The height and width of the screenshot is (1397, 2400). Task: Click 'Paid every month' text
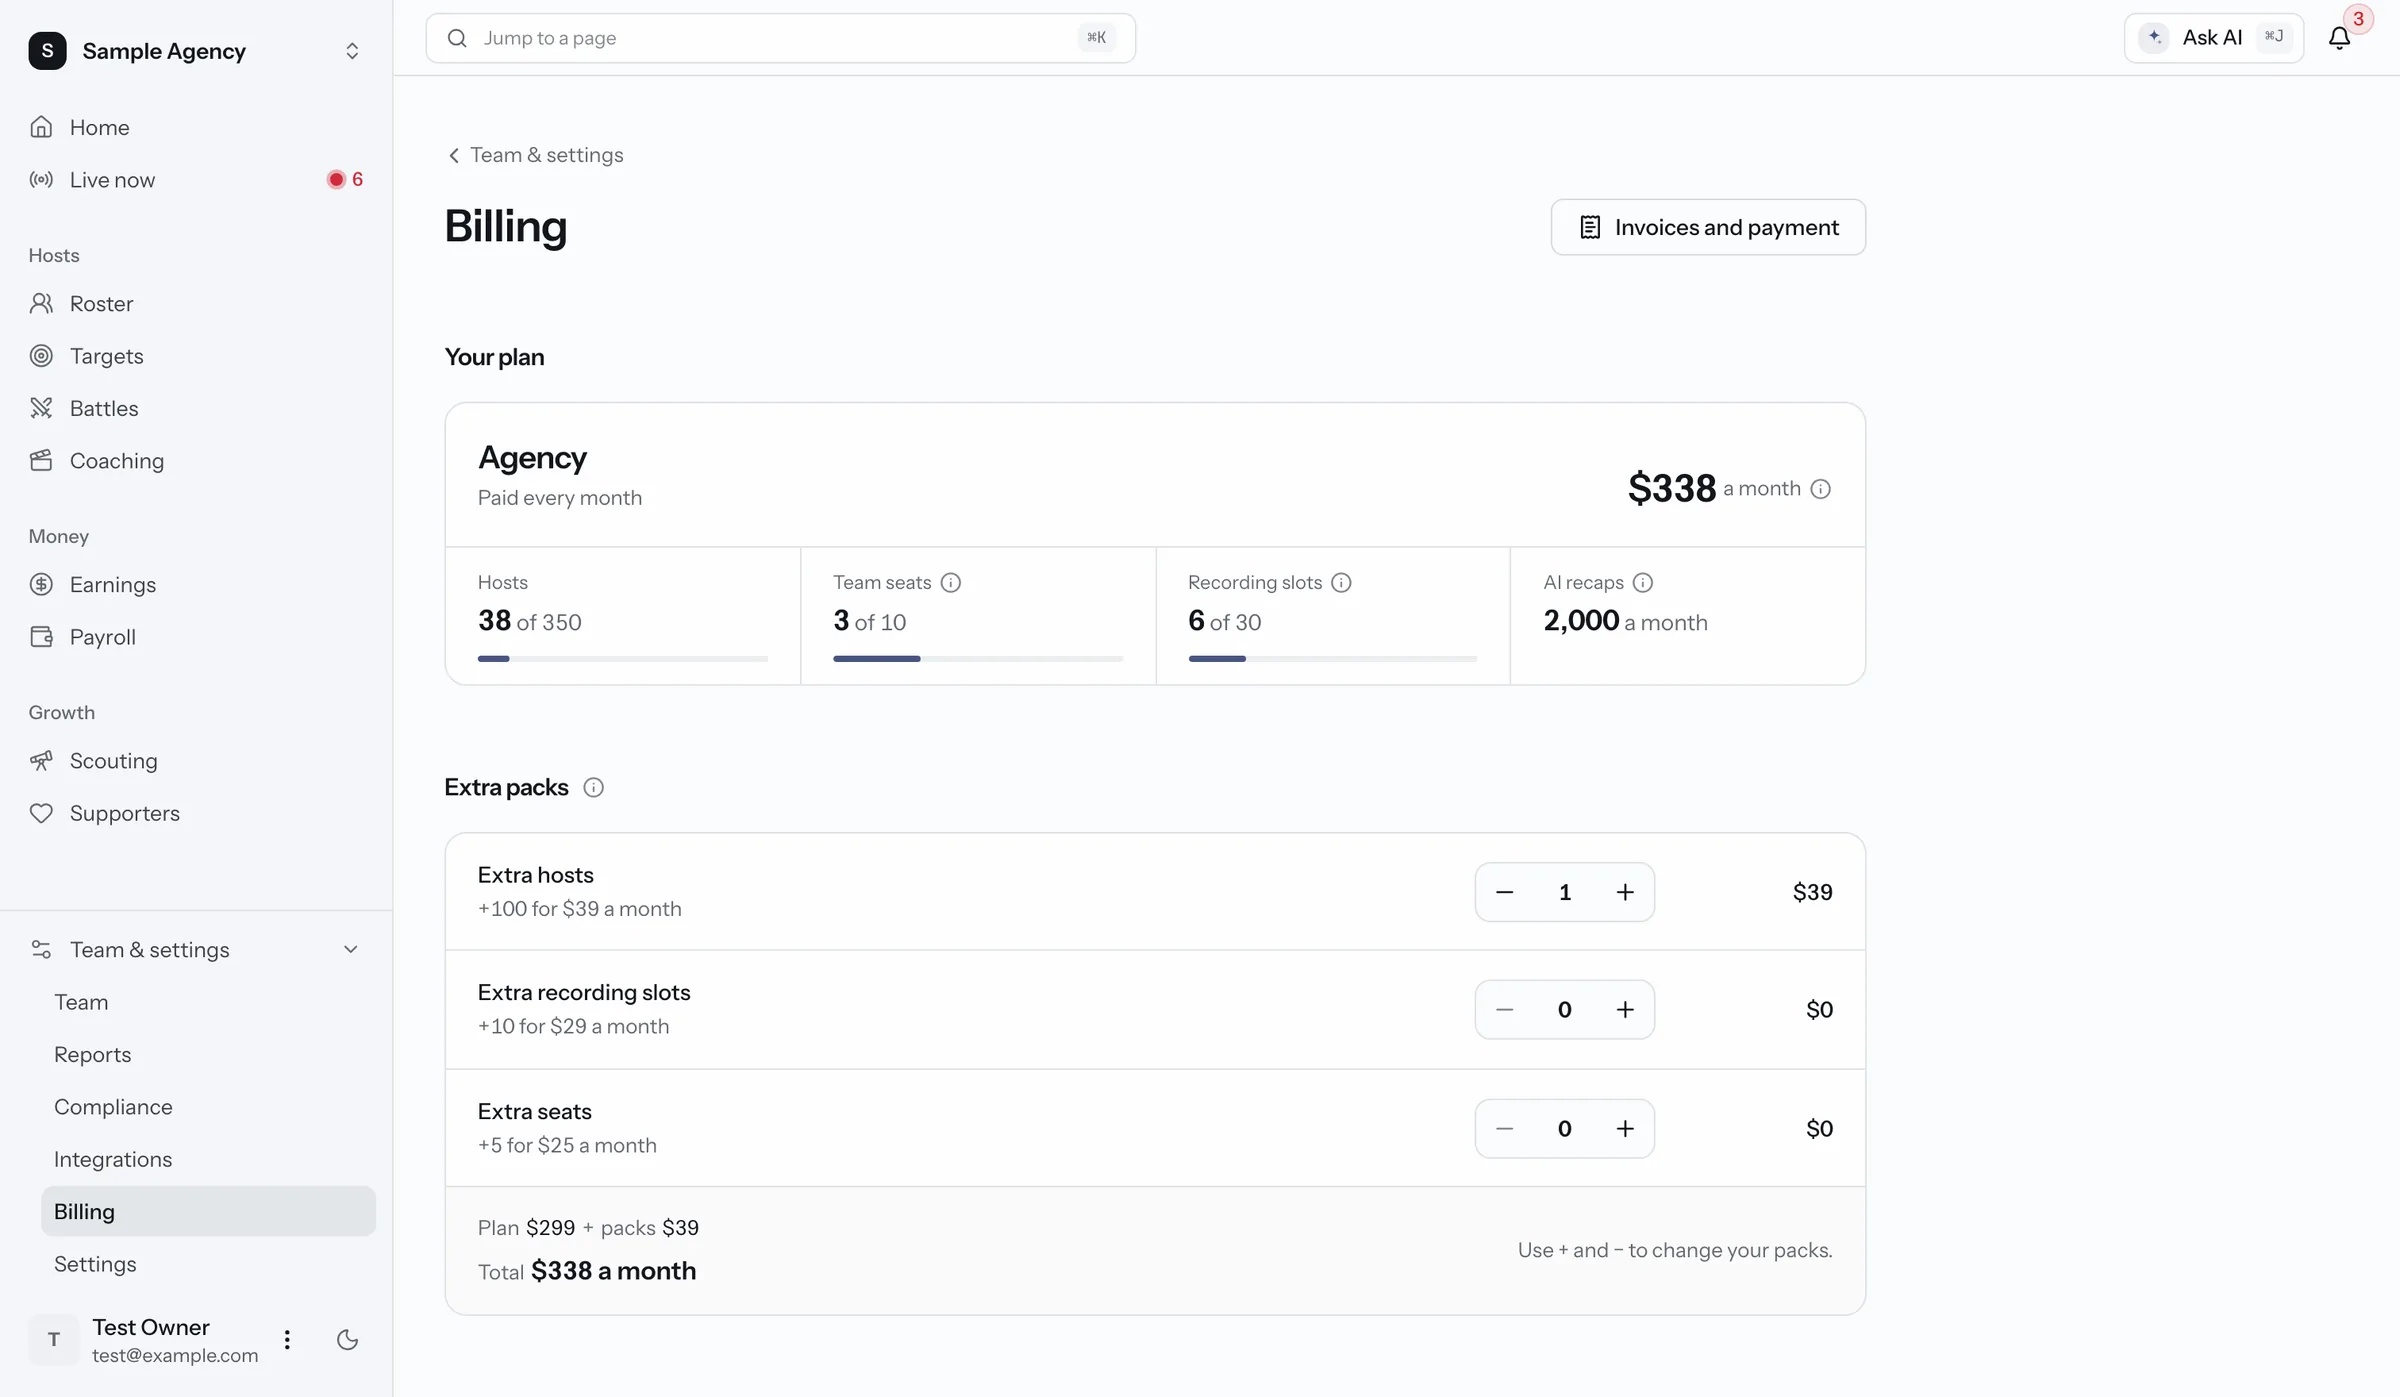[560, 498]
